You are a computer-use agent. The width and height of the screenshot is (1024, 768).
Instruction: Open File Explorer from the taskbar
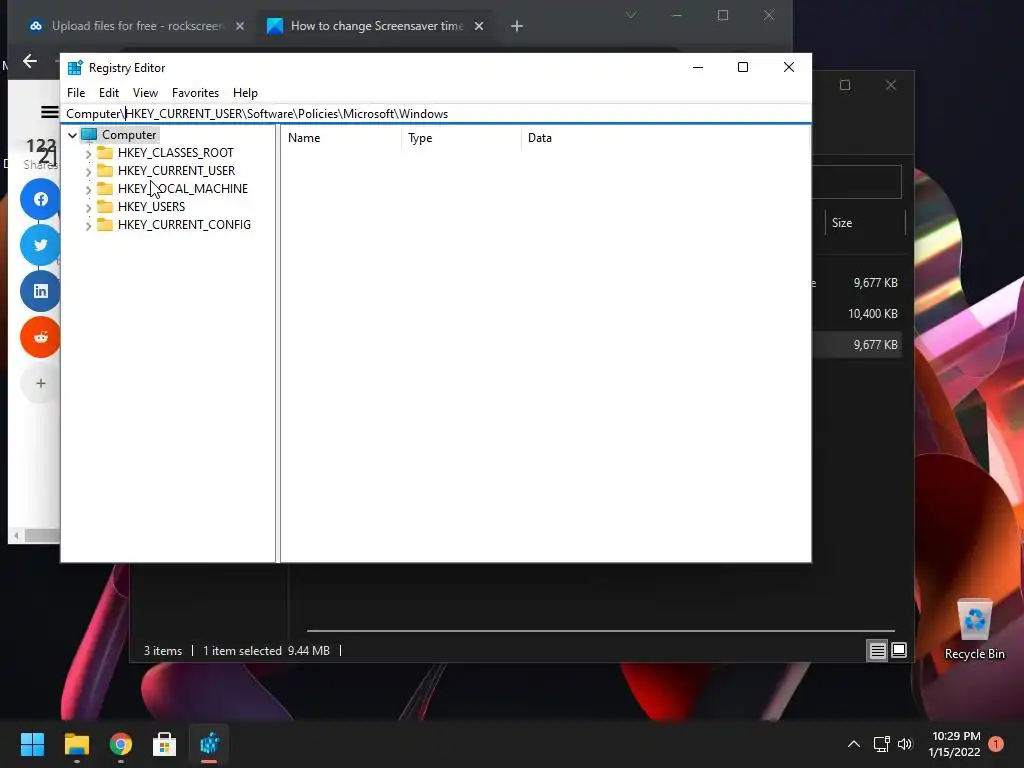pyautogui.click(x=76, y=744)
